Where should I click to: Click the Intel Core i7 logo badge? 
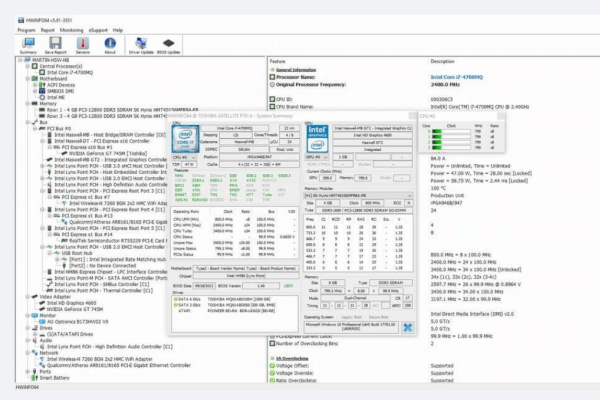(x=185, y=139)
